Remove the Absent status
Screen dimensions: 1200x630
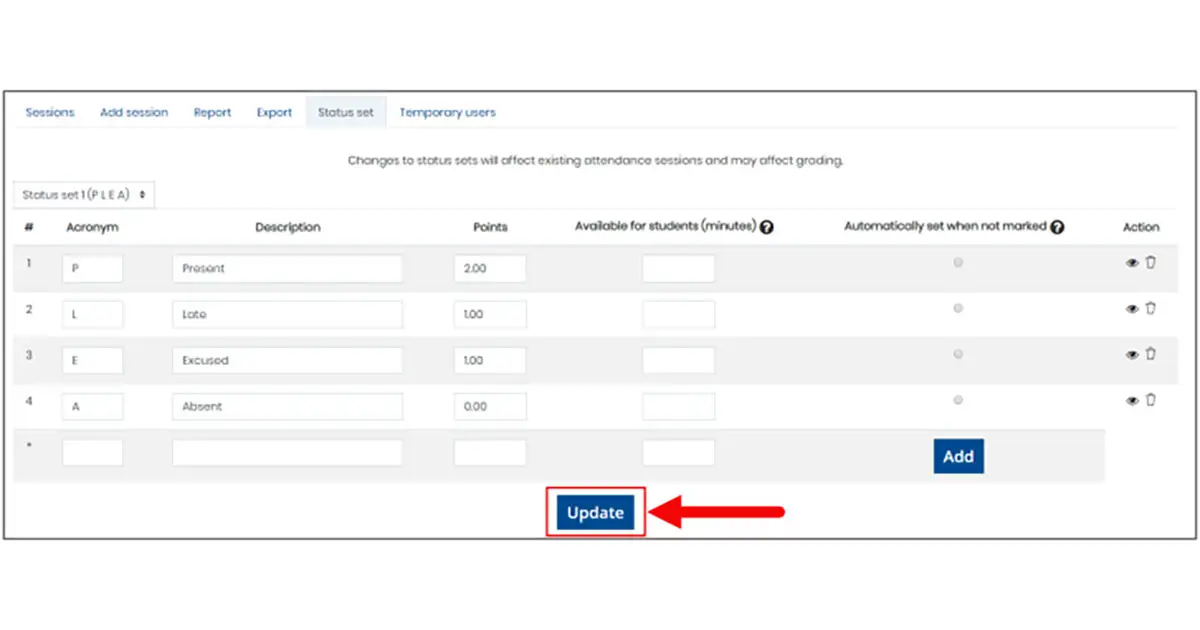(1151, 400)
